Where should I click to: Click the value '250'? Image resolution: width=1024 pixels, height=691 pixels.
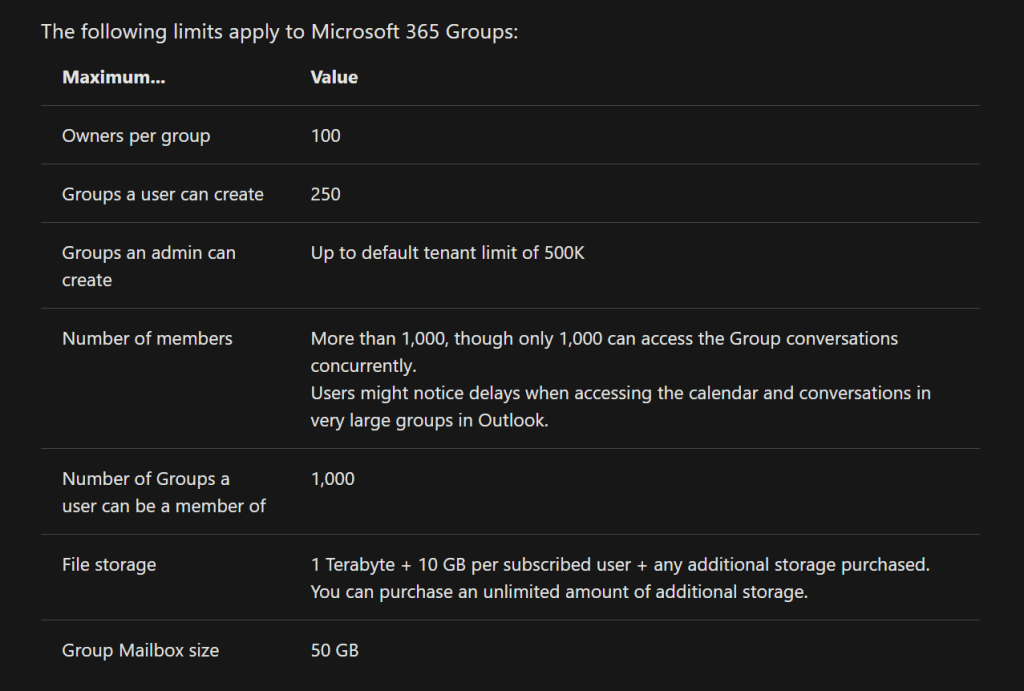coord(325,194)
